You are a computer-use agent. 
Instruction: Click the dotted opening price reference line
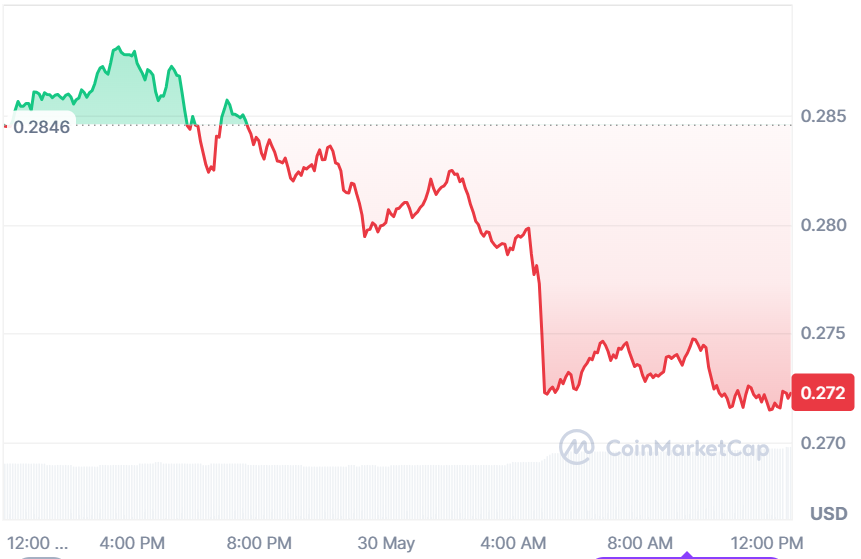[500, 125]
